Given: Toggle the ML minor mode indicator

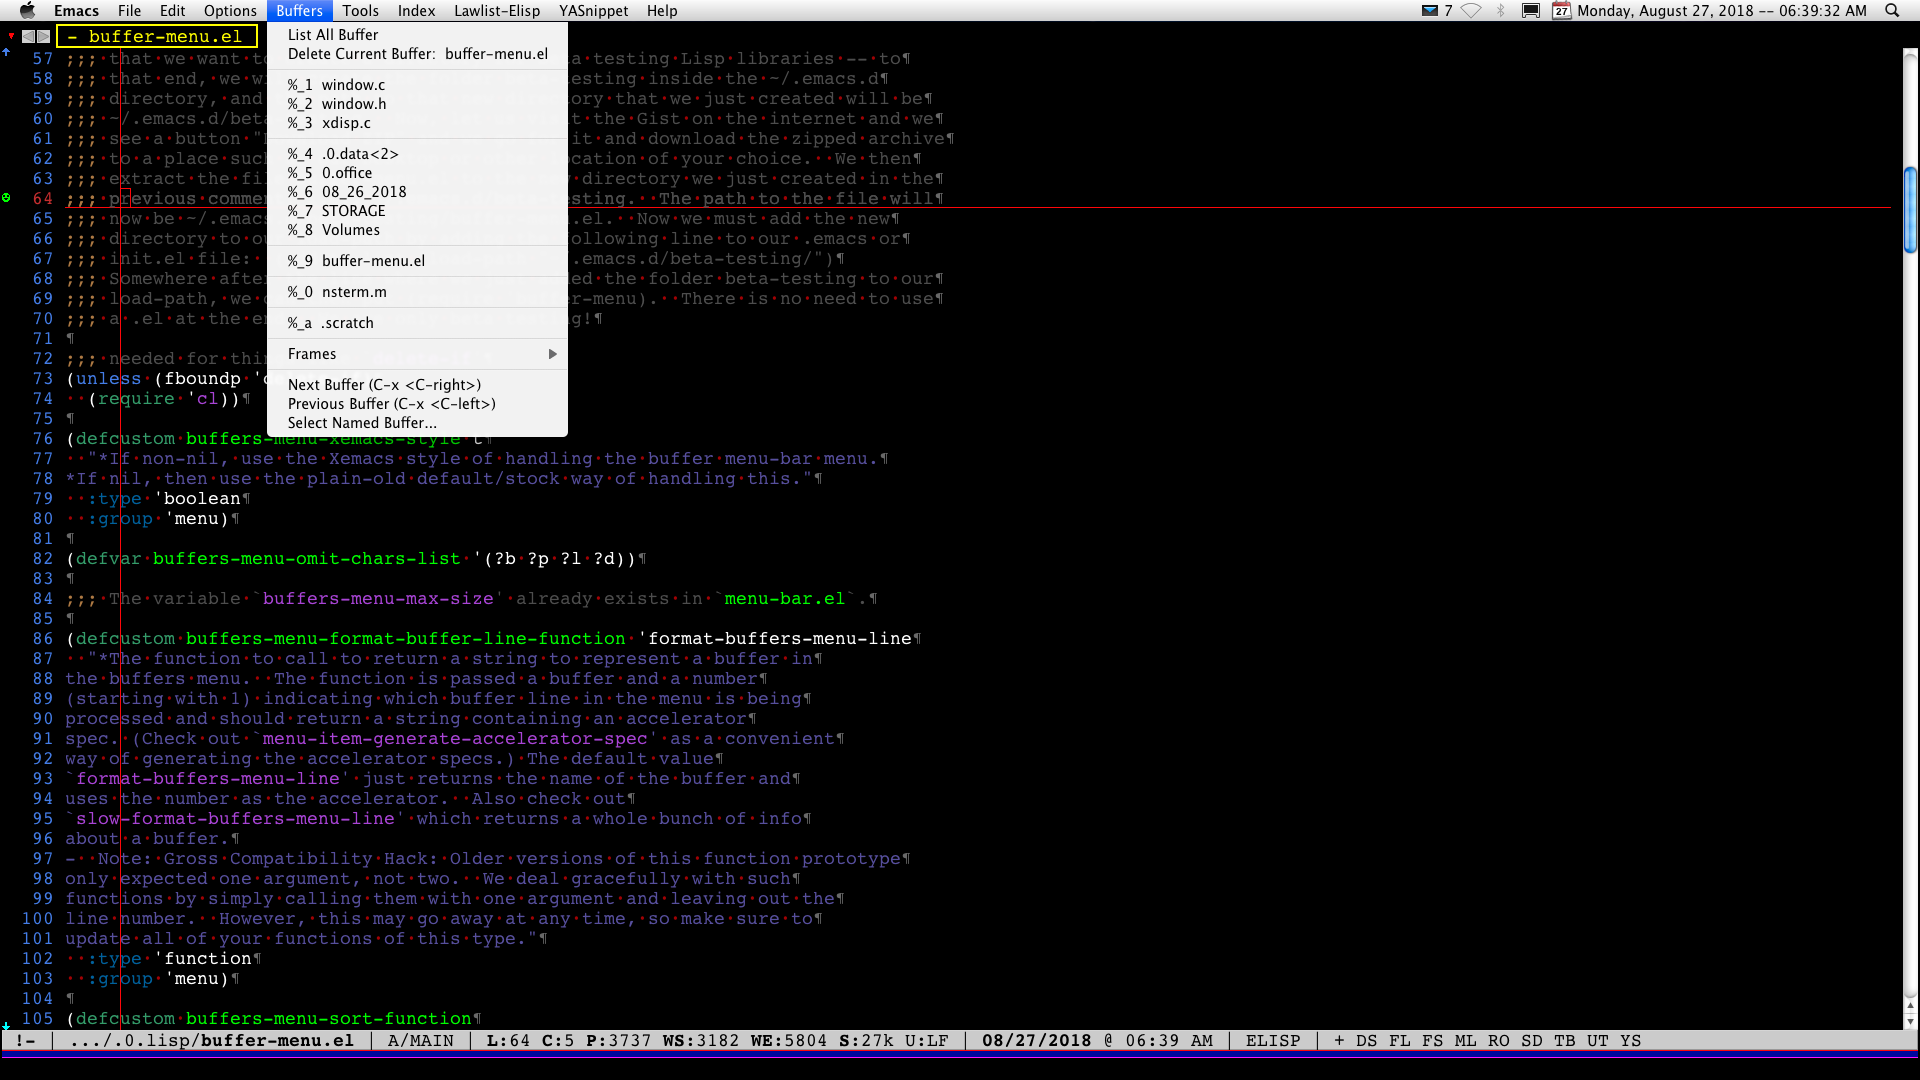Looking at the screenshot, I should click(x=1465, y=1040).
